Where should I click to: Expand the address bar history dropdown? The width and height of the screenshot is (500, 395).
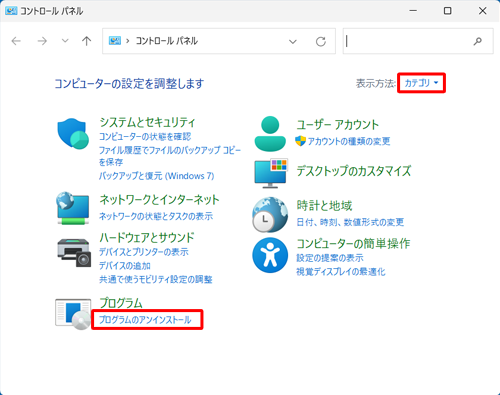(x=293, y=42)
